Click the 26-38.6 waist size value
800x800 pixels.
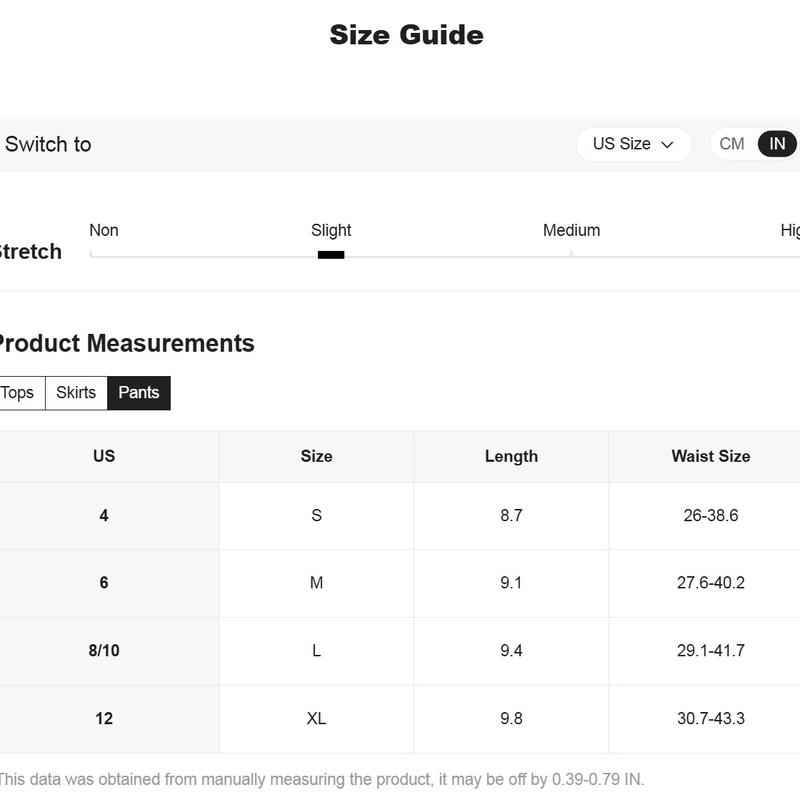click(x=711, y=516)
